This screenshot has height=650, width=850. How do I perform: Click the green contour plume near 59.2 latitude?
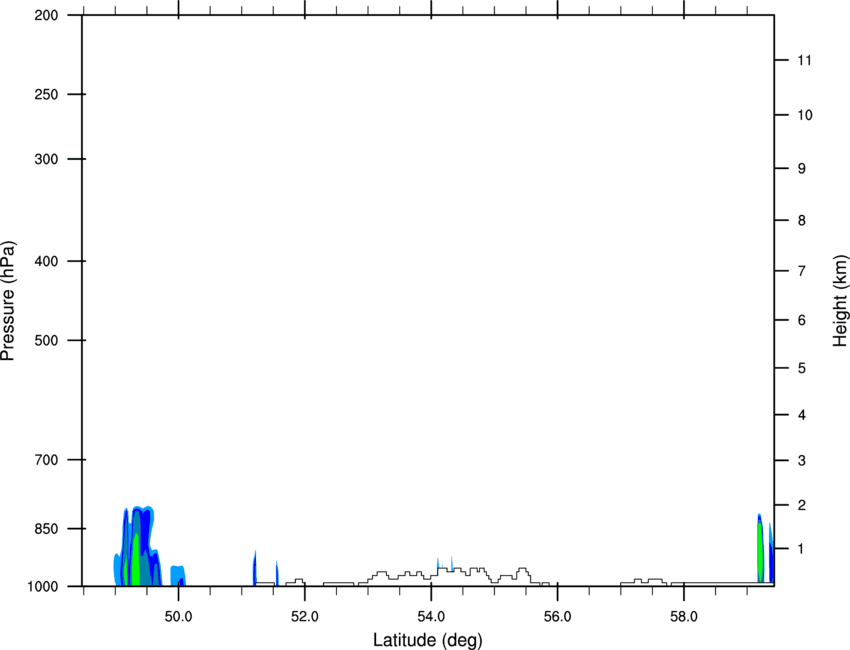760,549
